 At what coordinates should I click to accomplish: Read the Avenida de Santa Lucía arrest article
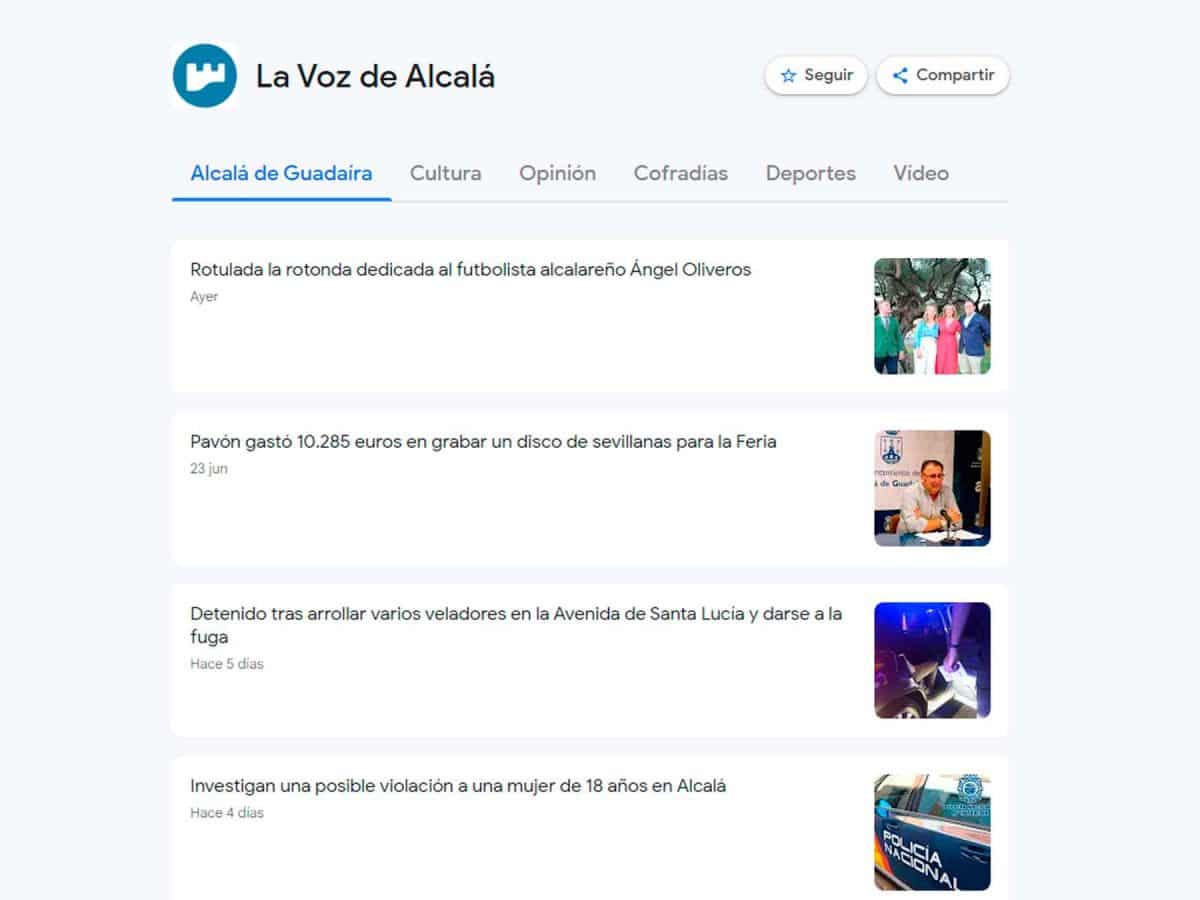pyautogui.click(x=516, y=625)
